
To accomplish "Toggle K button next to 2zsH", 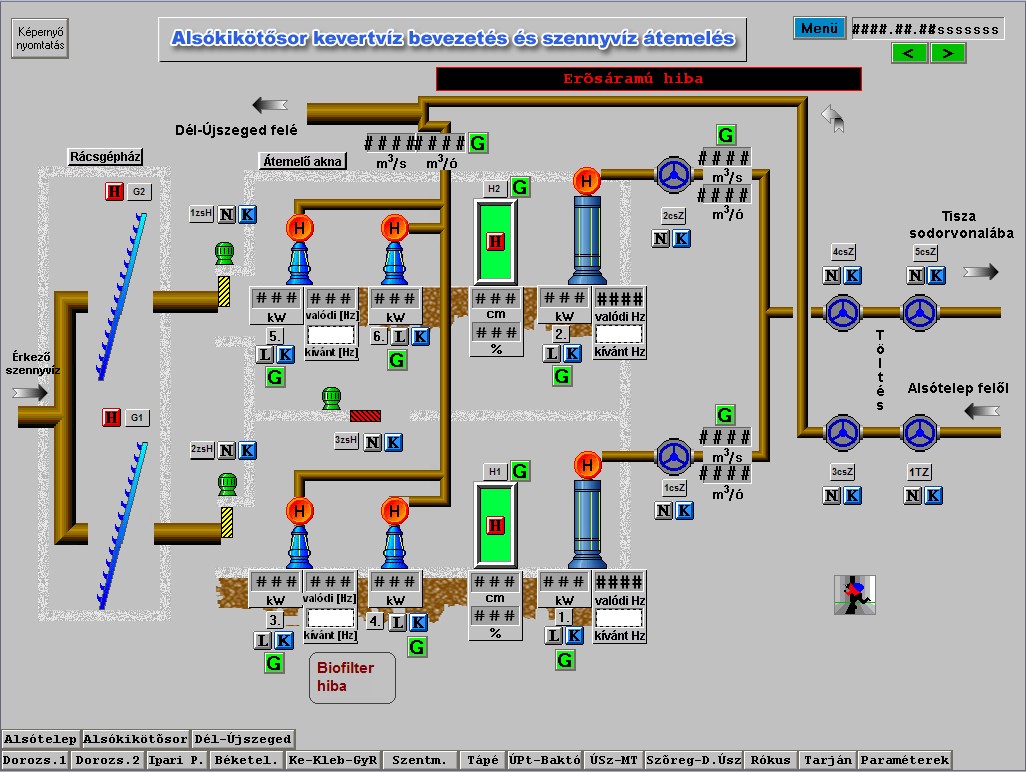I will [247, 450].
